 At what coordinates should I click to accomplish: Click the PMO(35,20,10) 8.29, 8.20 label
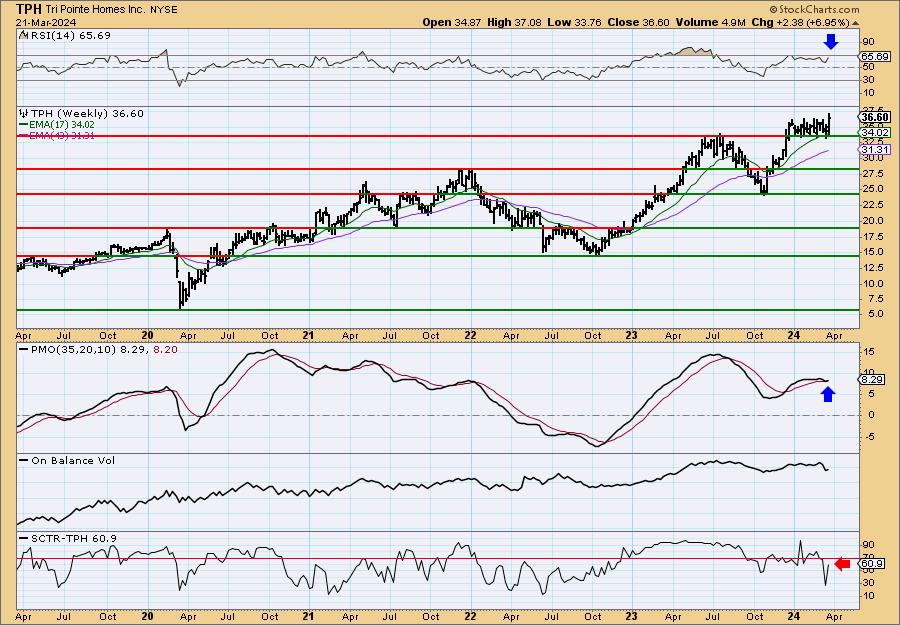98,349
